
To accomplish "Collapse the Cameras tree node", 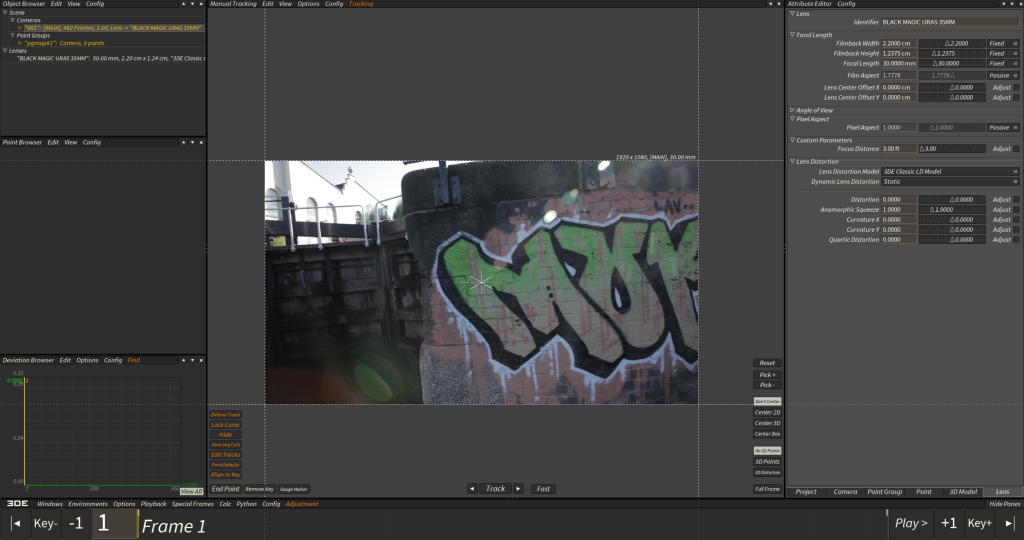I will 12,20.
